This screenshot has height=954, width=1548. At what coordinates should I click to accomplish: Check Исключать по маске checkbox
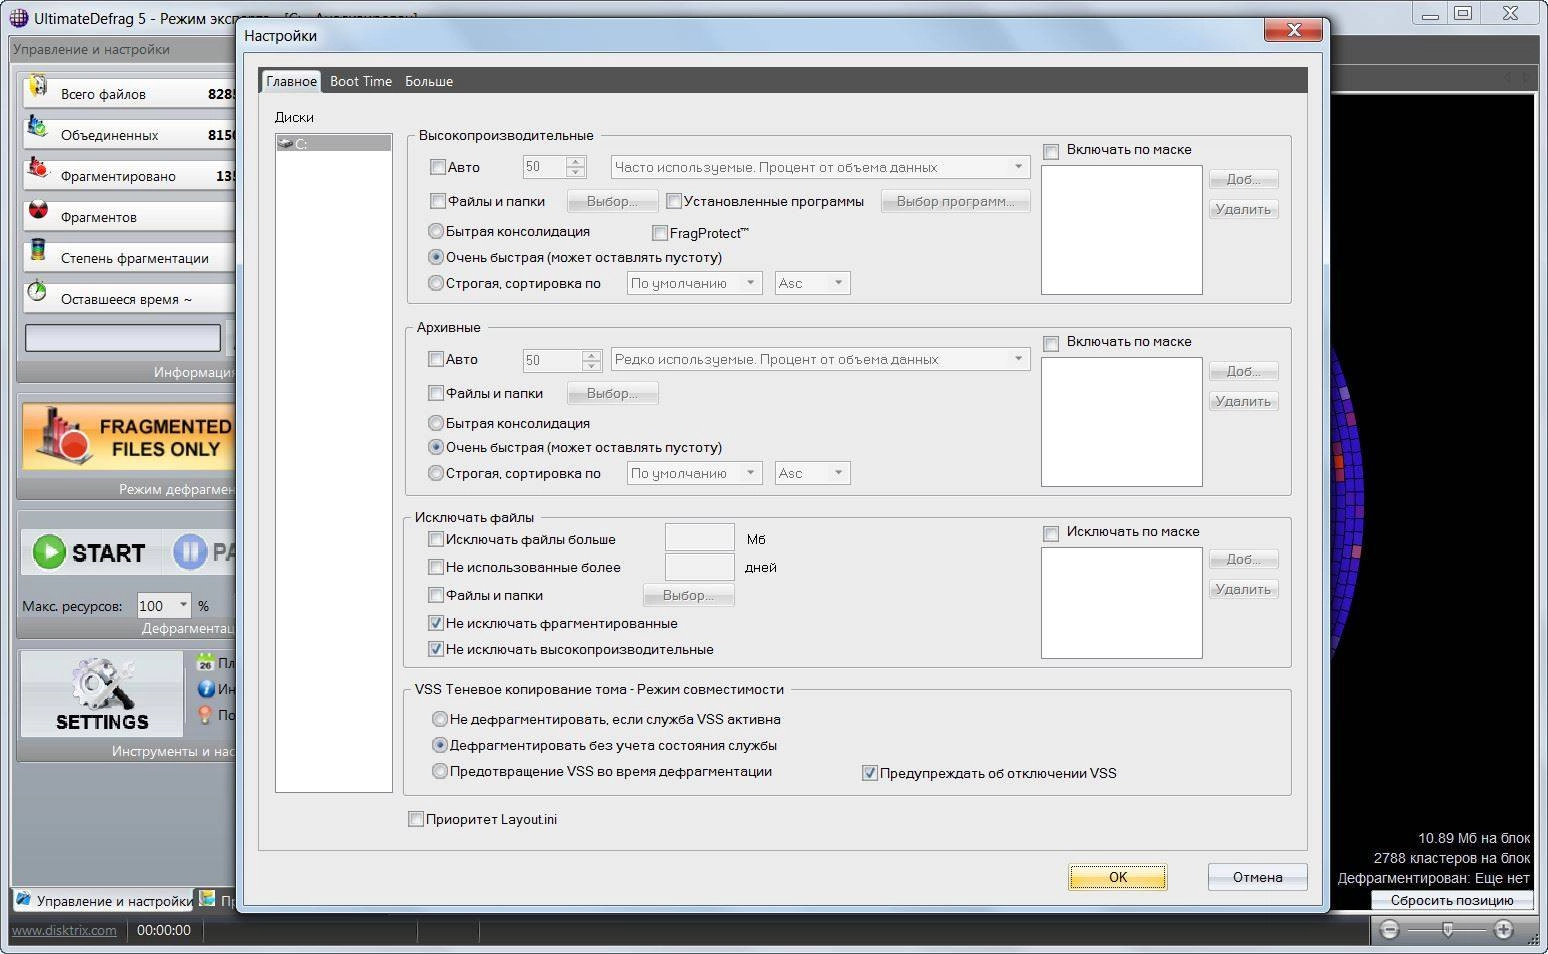click(1051, 534)
